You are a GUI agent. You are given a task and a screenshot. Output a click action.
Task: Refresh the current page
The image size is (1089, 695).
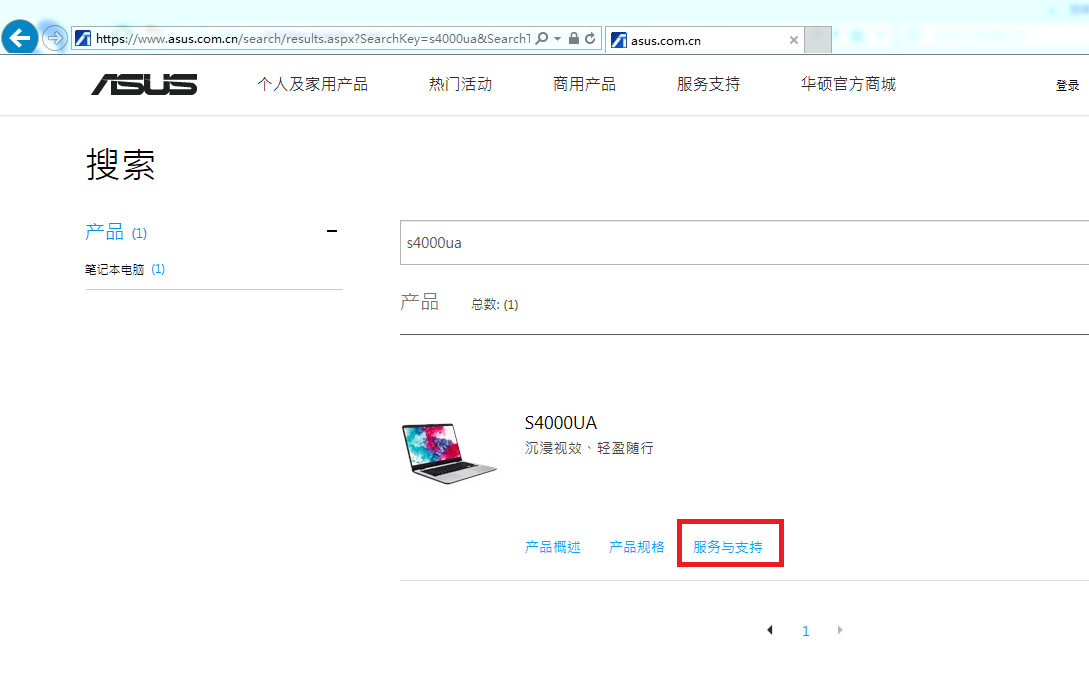pos(588,38)
